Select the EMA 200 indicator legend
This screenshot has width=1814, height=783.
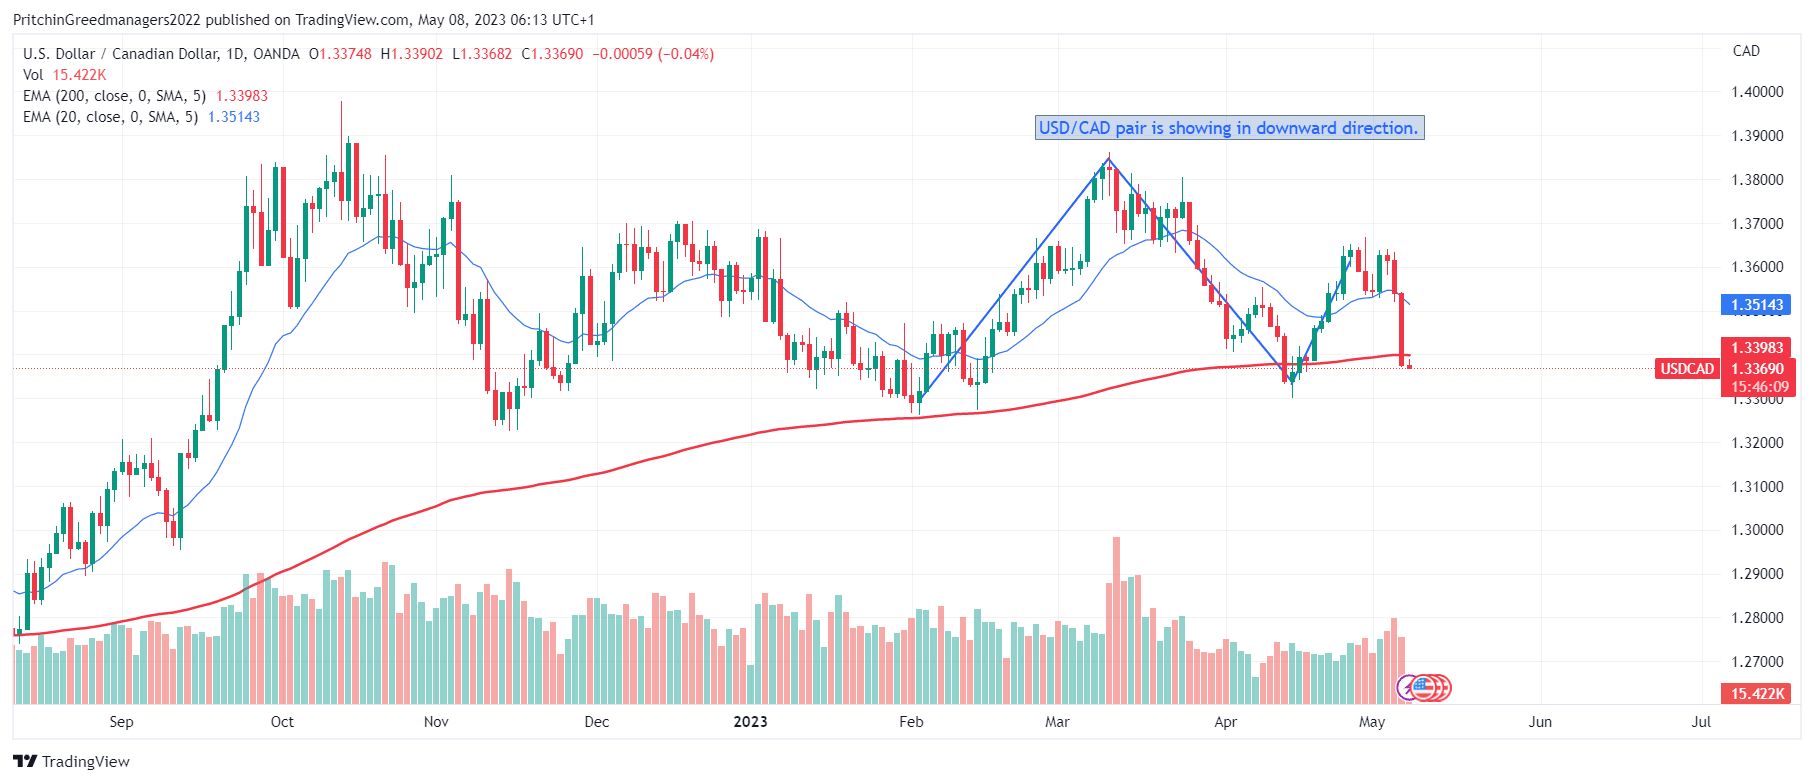[146, 96]
